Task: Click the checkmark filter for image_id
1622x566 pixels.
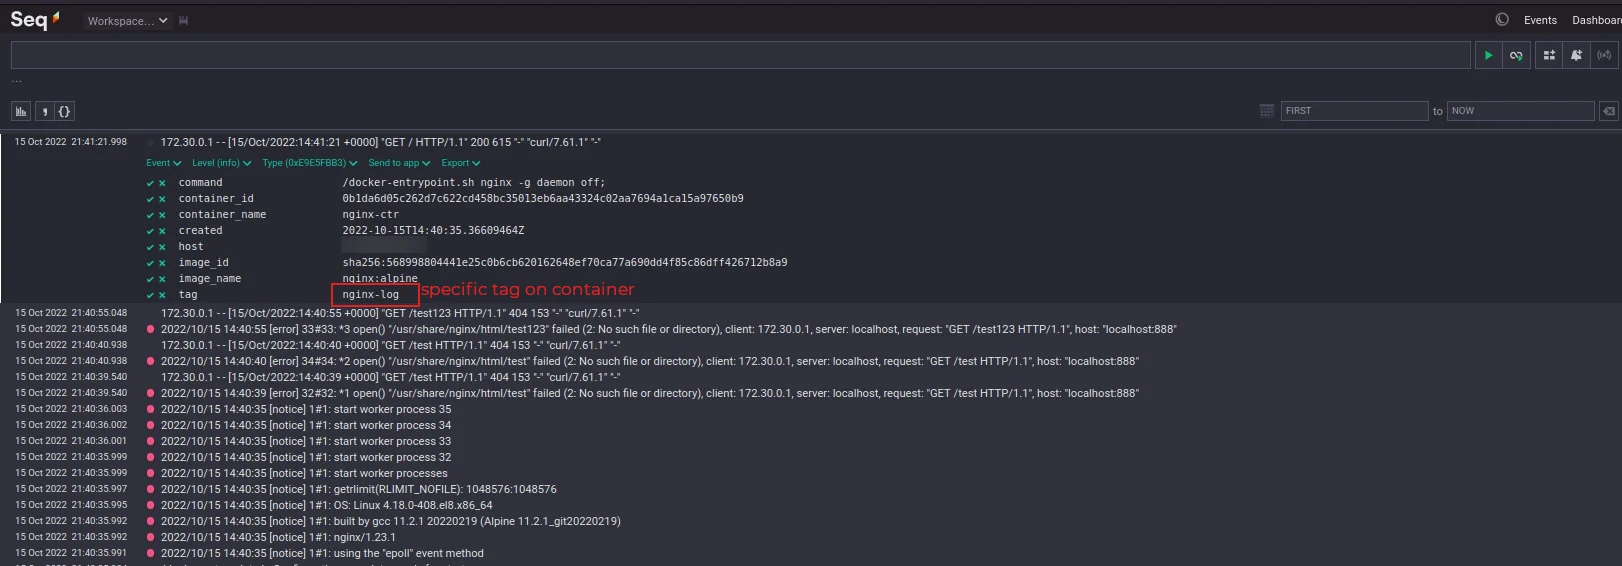Action: tap(150, 263)
